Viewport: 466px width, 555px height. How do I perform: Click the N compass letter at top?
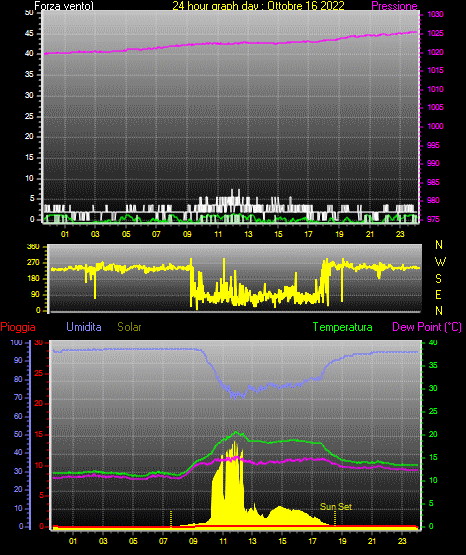point(439,245)
